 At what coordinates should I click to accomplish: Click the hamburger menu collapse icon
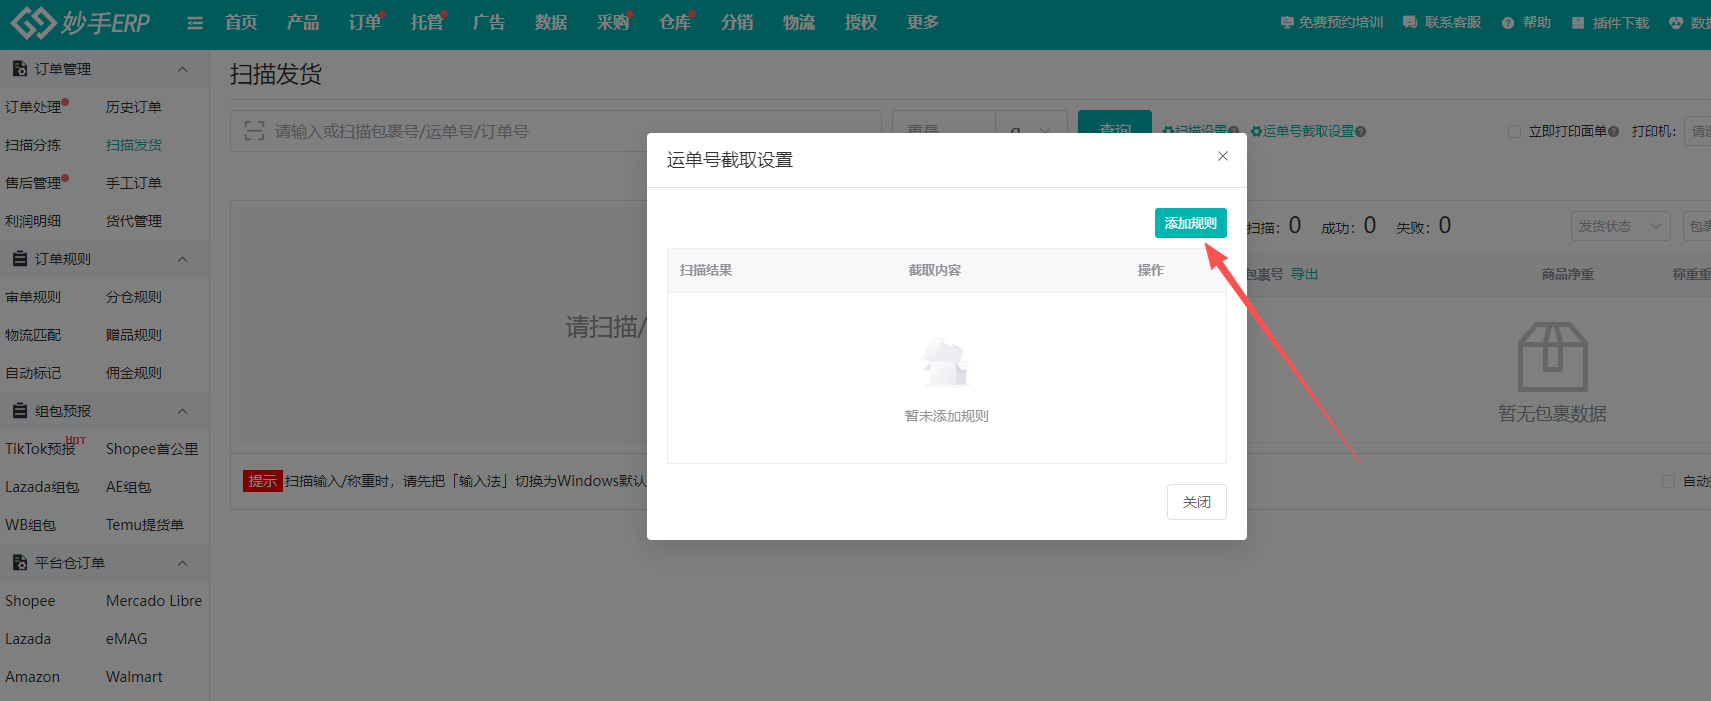195,23
